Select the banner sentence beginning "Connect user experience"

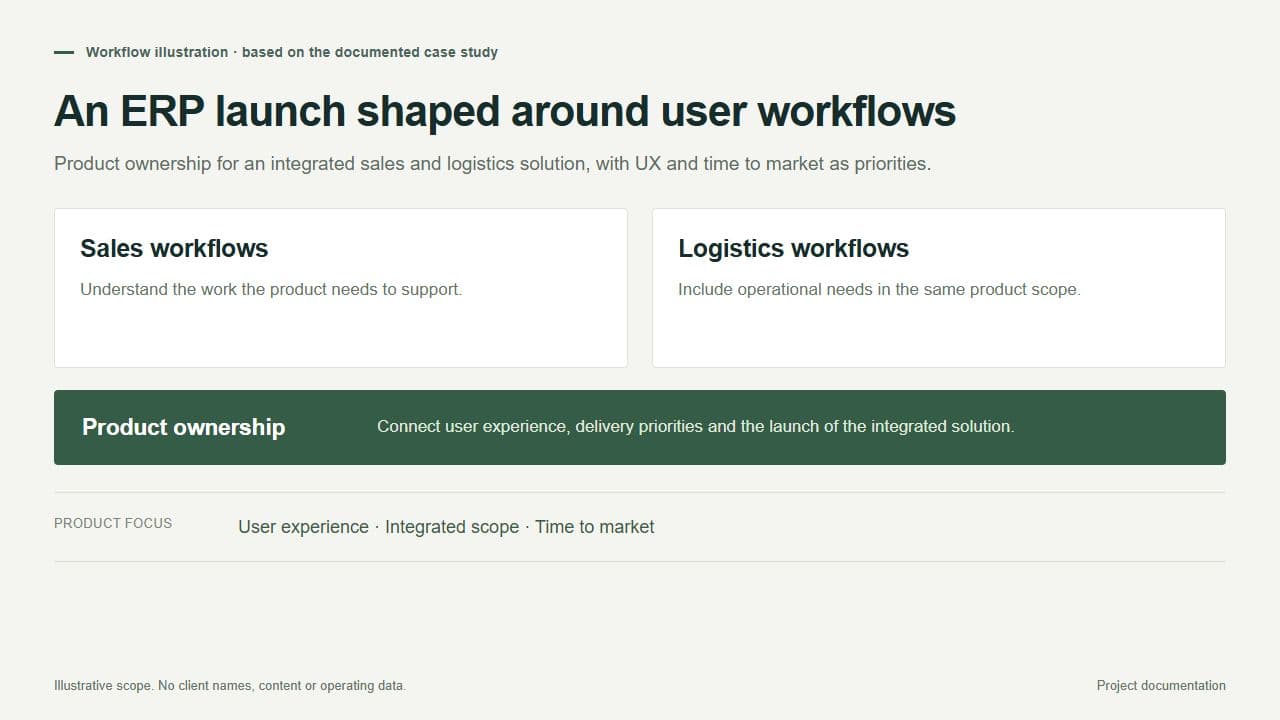695,426
